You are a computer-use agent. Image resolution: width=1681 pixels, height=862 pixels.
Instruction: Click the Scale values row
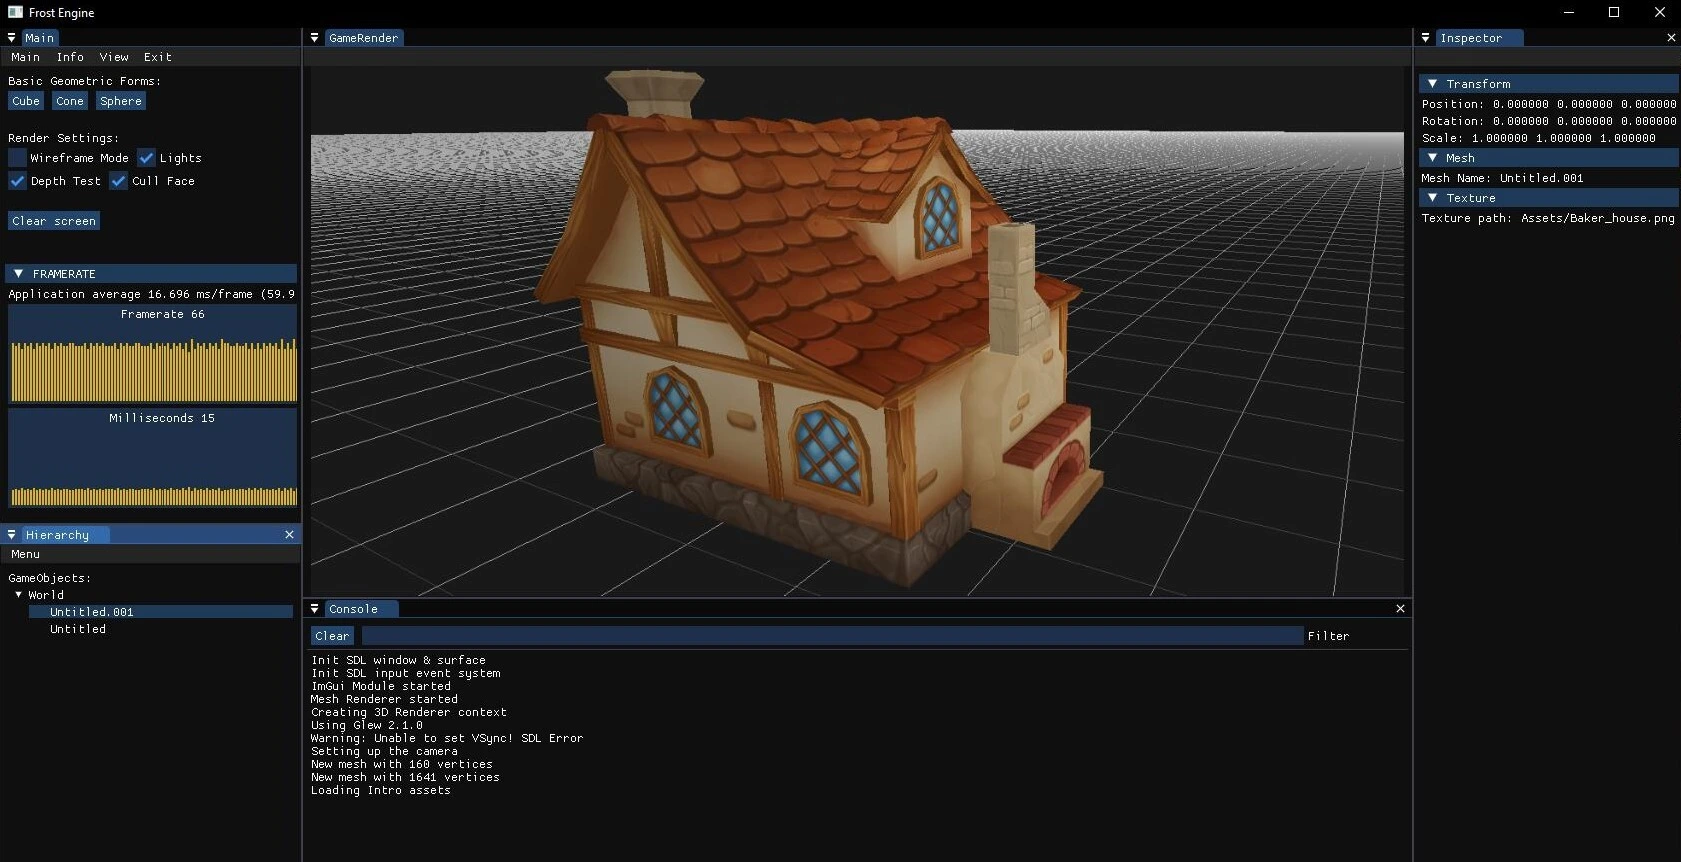click(1539, 138)
